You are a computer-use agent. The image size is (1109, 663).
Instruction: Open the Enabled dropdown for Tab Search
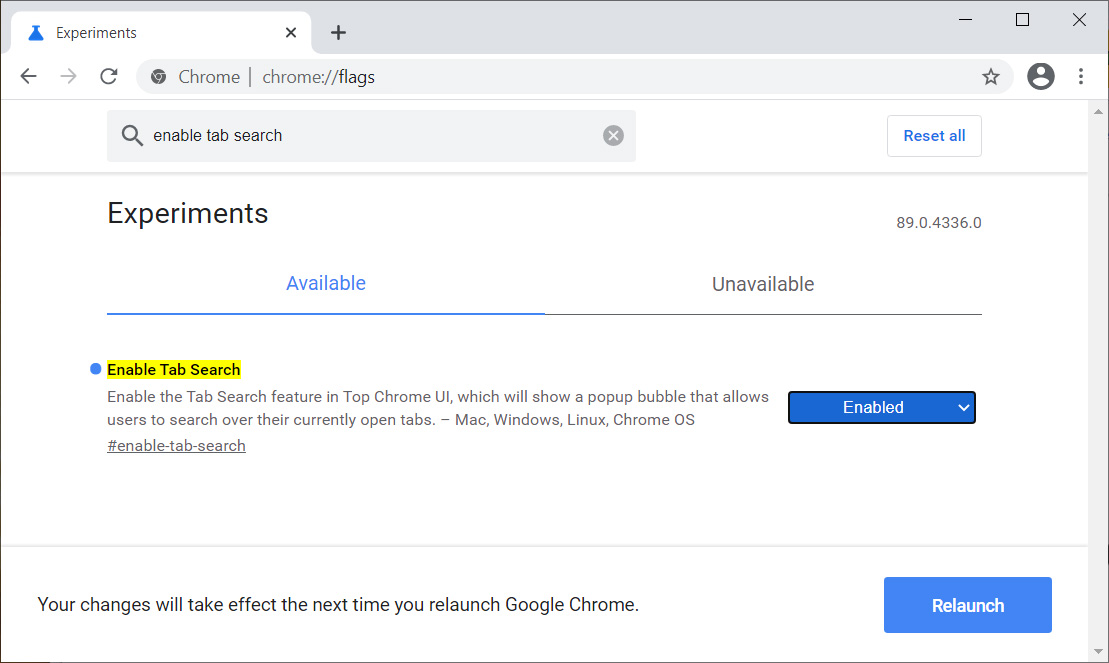(882, 408)
